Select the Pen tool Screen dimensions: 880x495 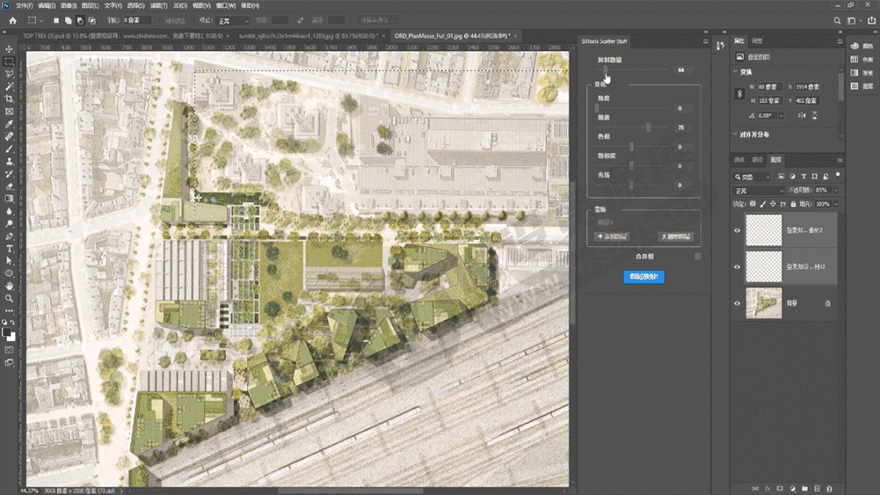pos(9,236)
